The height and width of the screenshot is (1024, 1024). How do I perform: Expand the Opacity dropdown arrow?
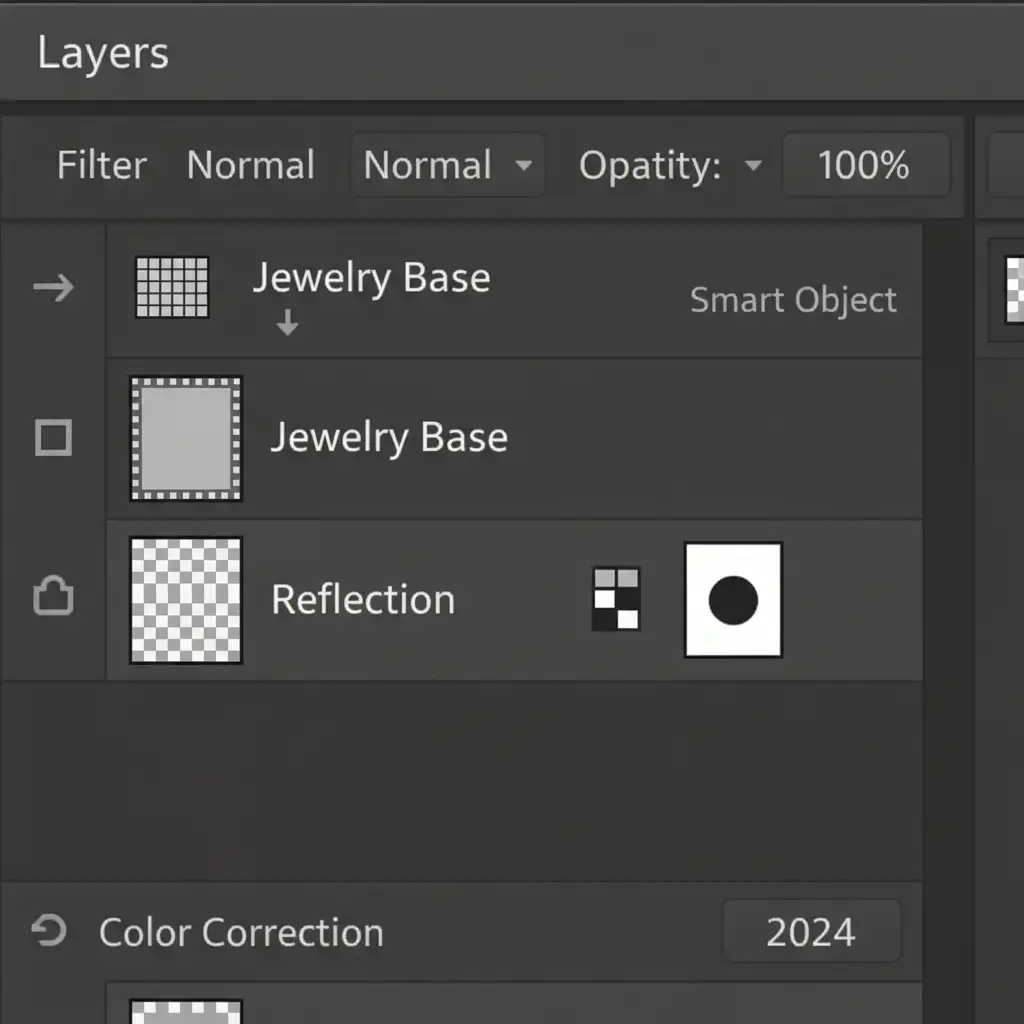[753, 166]
